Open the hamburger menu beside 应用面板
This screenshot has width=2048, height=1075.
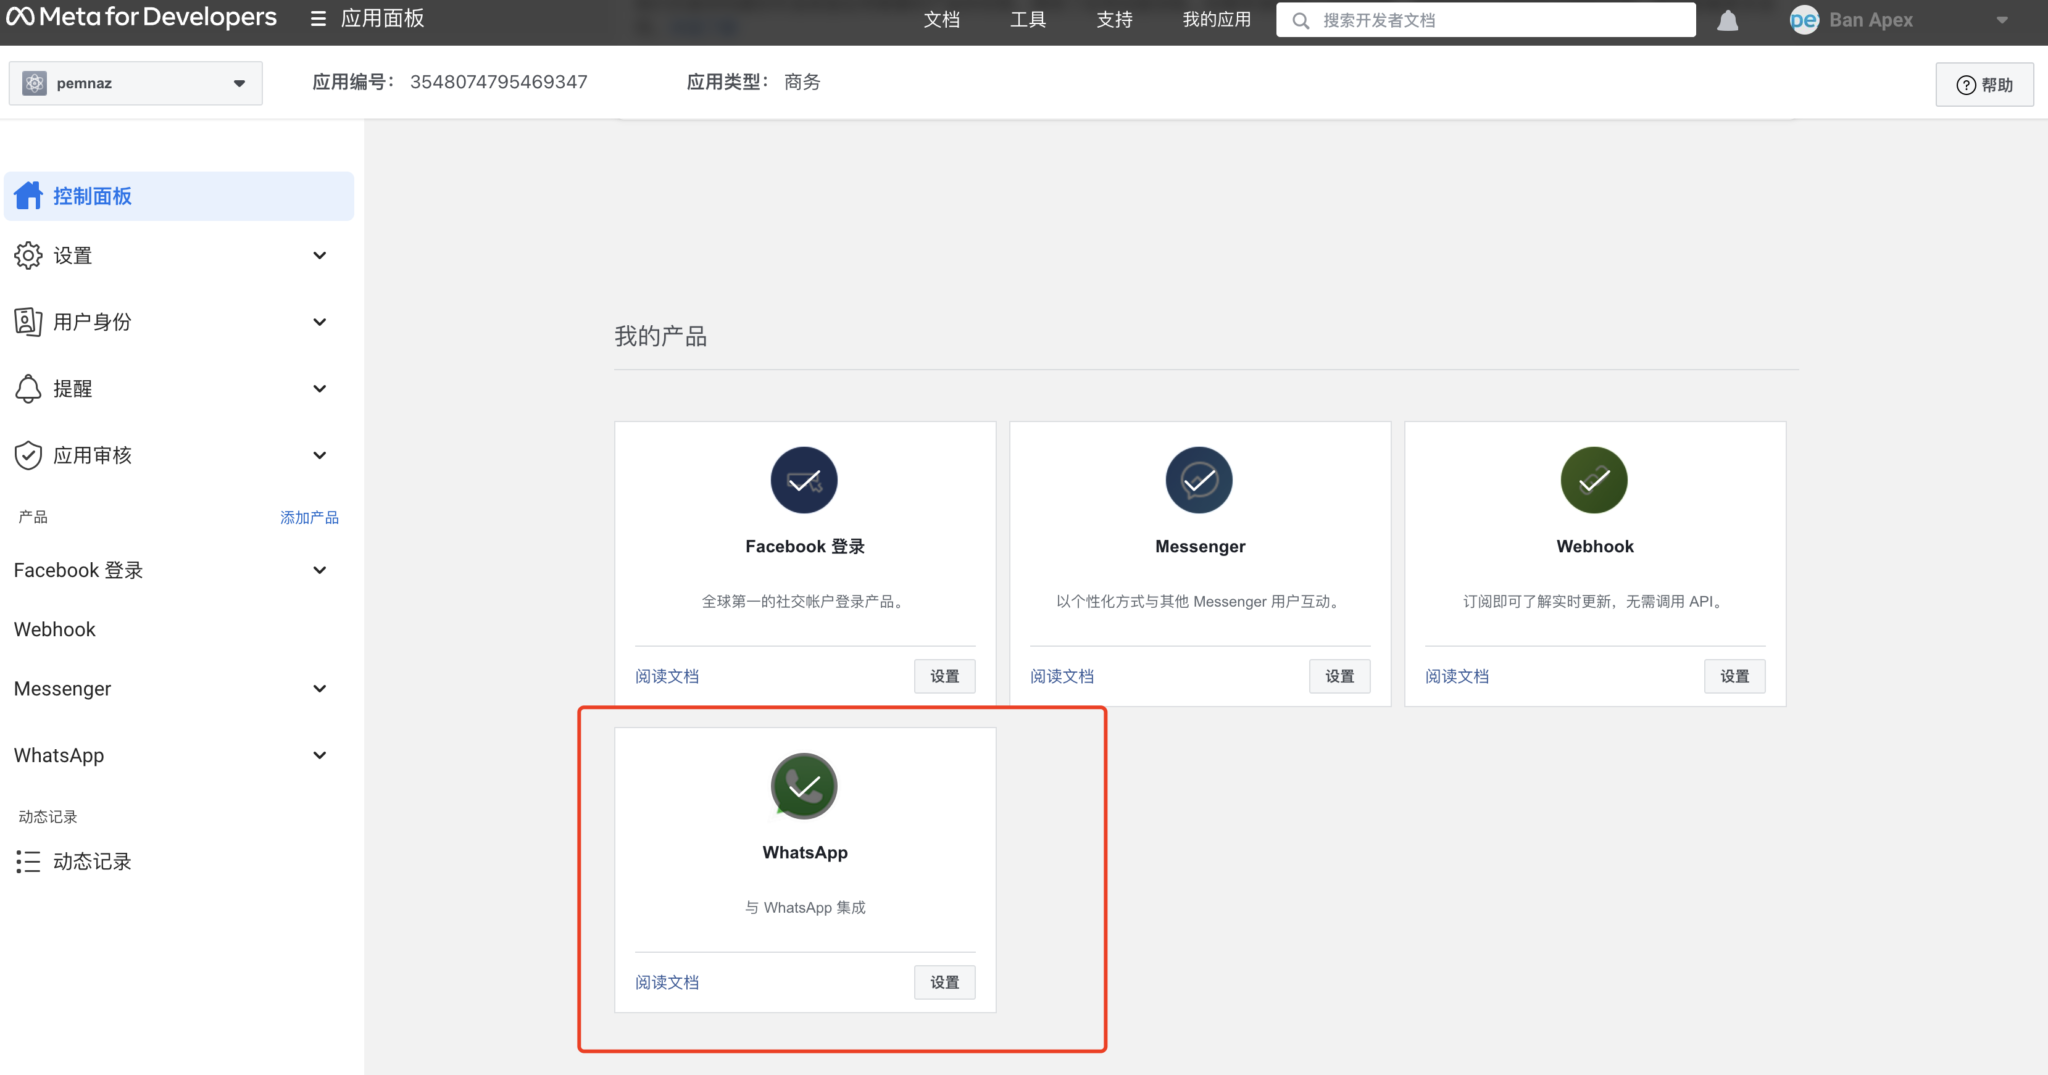pos(318,19)
